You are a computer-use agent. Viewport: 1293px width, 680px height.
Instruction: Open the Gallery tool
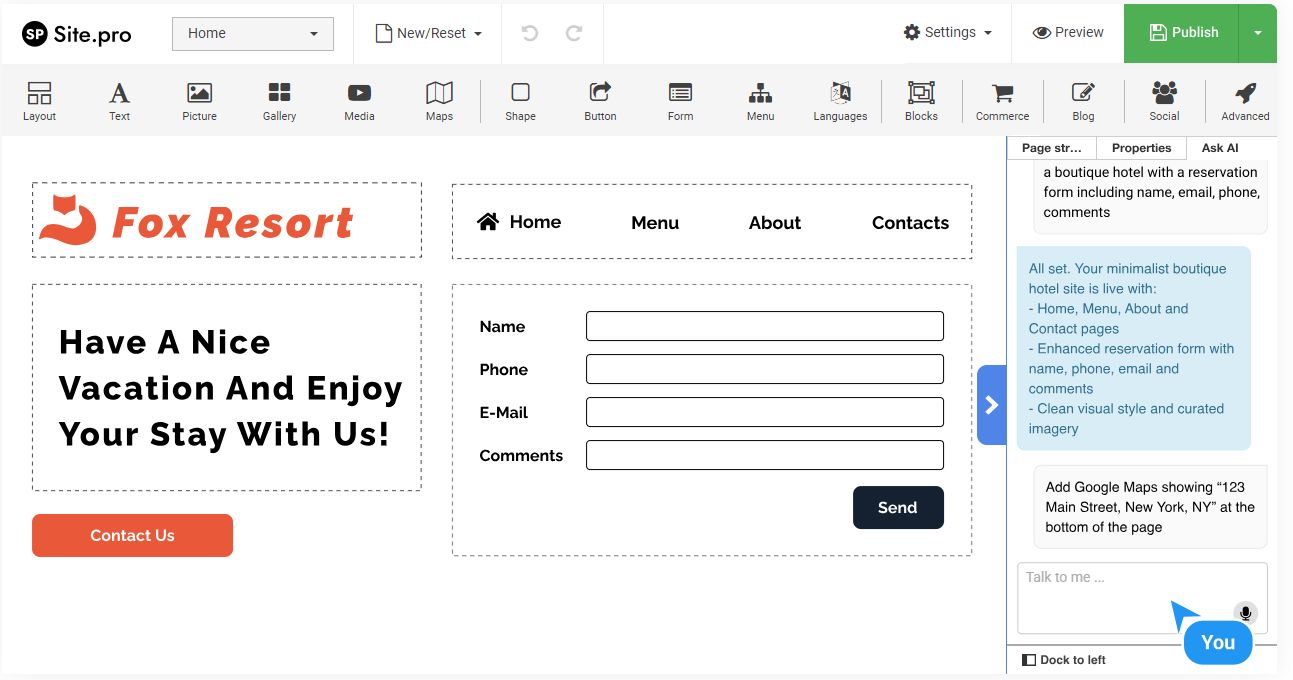tap(279, 101)
